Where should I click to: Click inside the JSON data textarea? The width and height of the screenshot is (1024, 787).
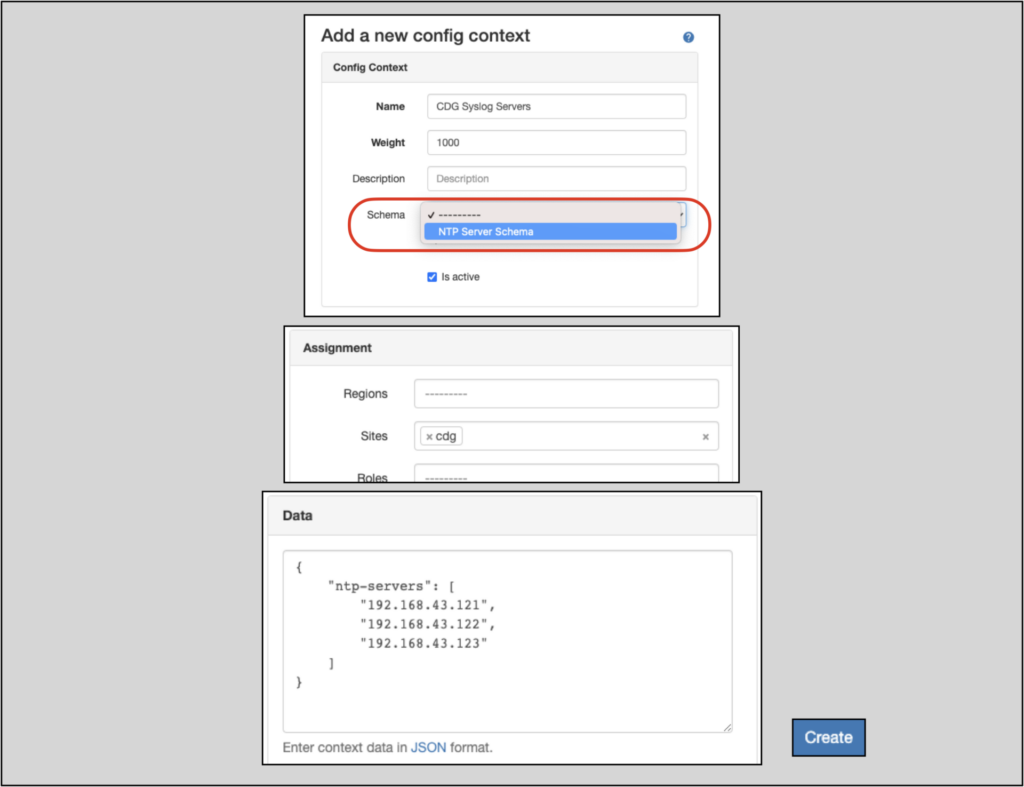tap(507, 641)
